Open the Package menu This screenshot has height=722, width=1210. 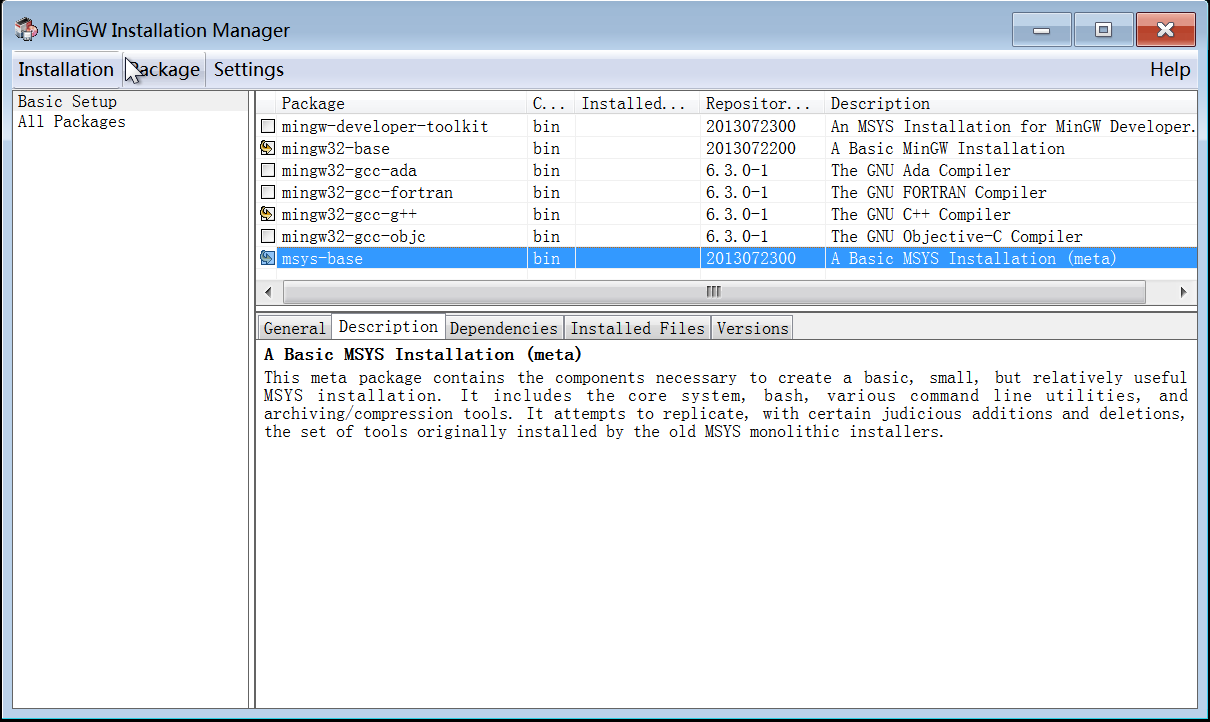(165, 69)
